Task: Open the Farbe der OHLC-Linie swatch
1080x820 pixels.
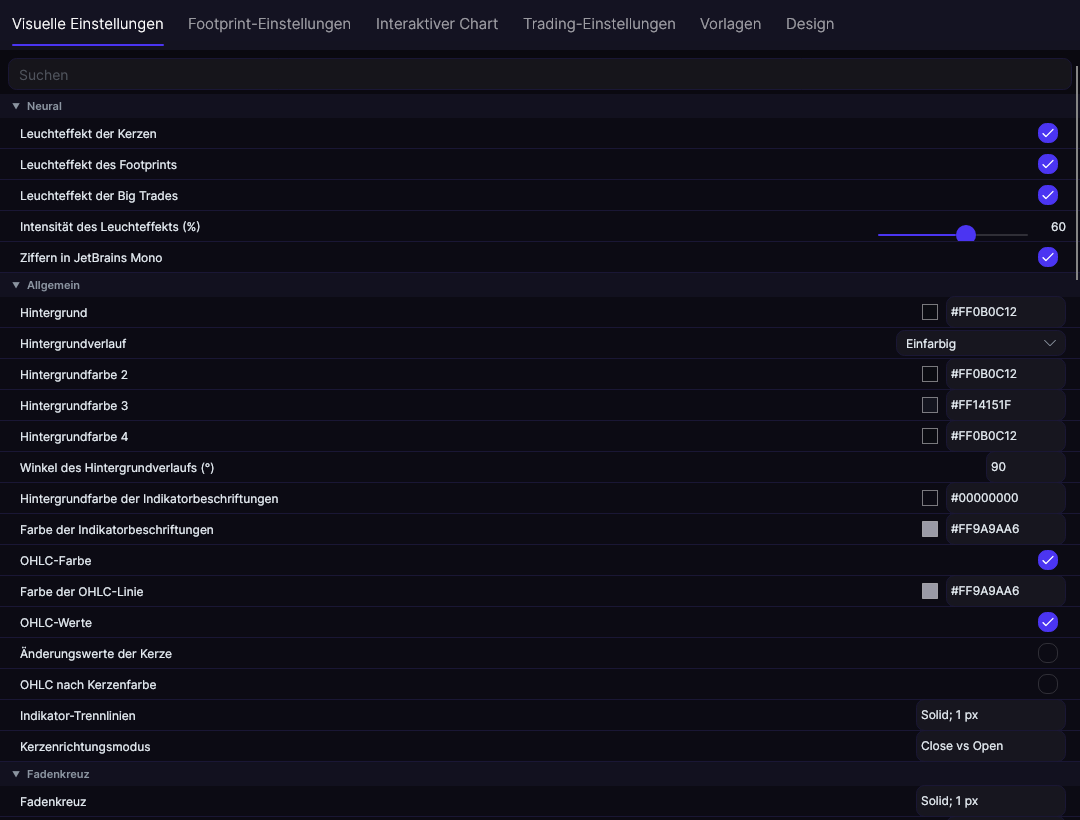Action: 930,591
